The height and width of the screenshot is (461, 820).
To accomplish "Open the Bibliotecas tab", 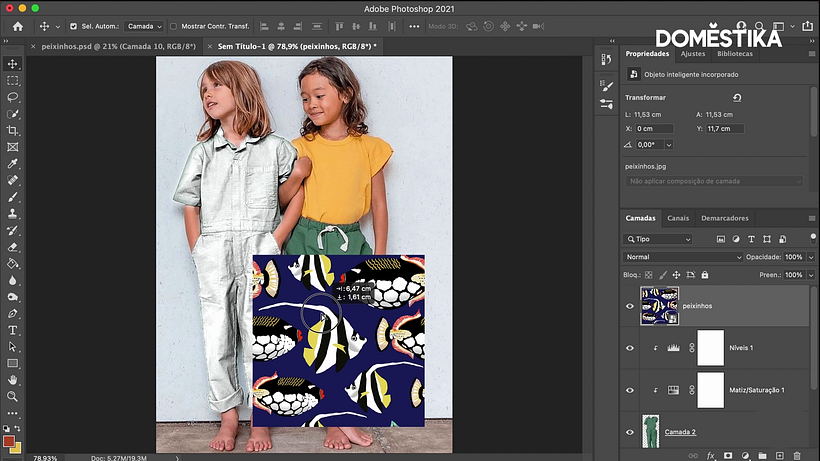I will pyautogui.click(x=735, y=54).
